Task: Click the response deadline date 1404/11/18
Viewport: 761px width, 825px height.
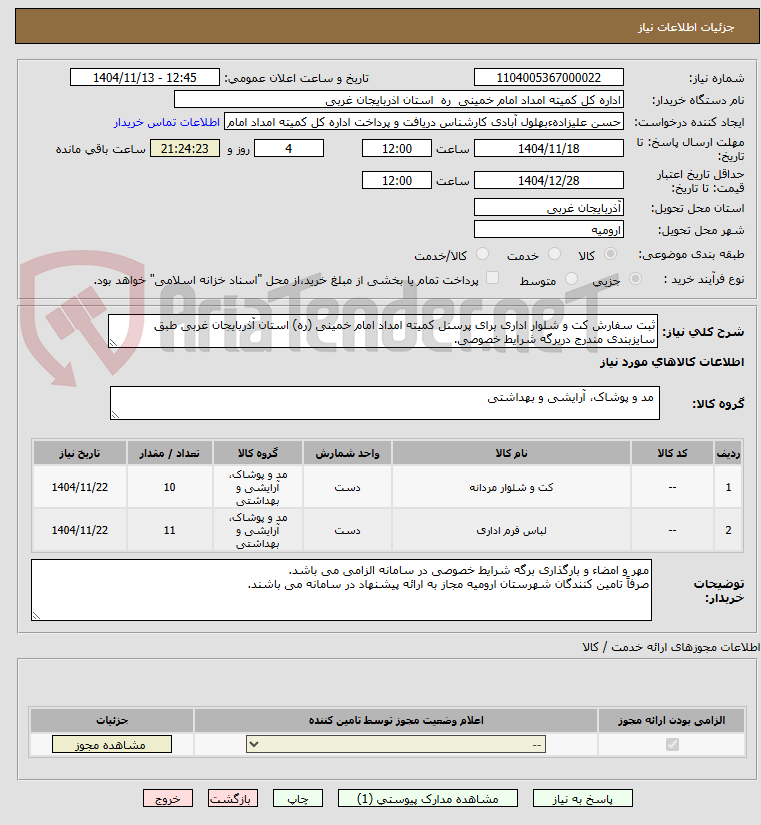Action: (x=548, y=148)
